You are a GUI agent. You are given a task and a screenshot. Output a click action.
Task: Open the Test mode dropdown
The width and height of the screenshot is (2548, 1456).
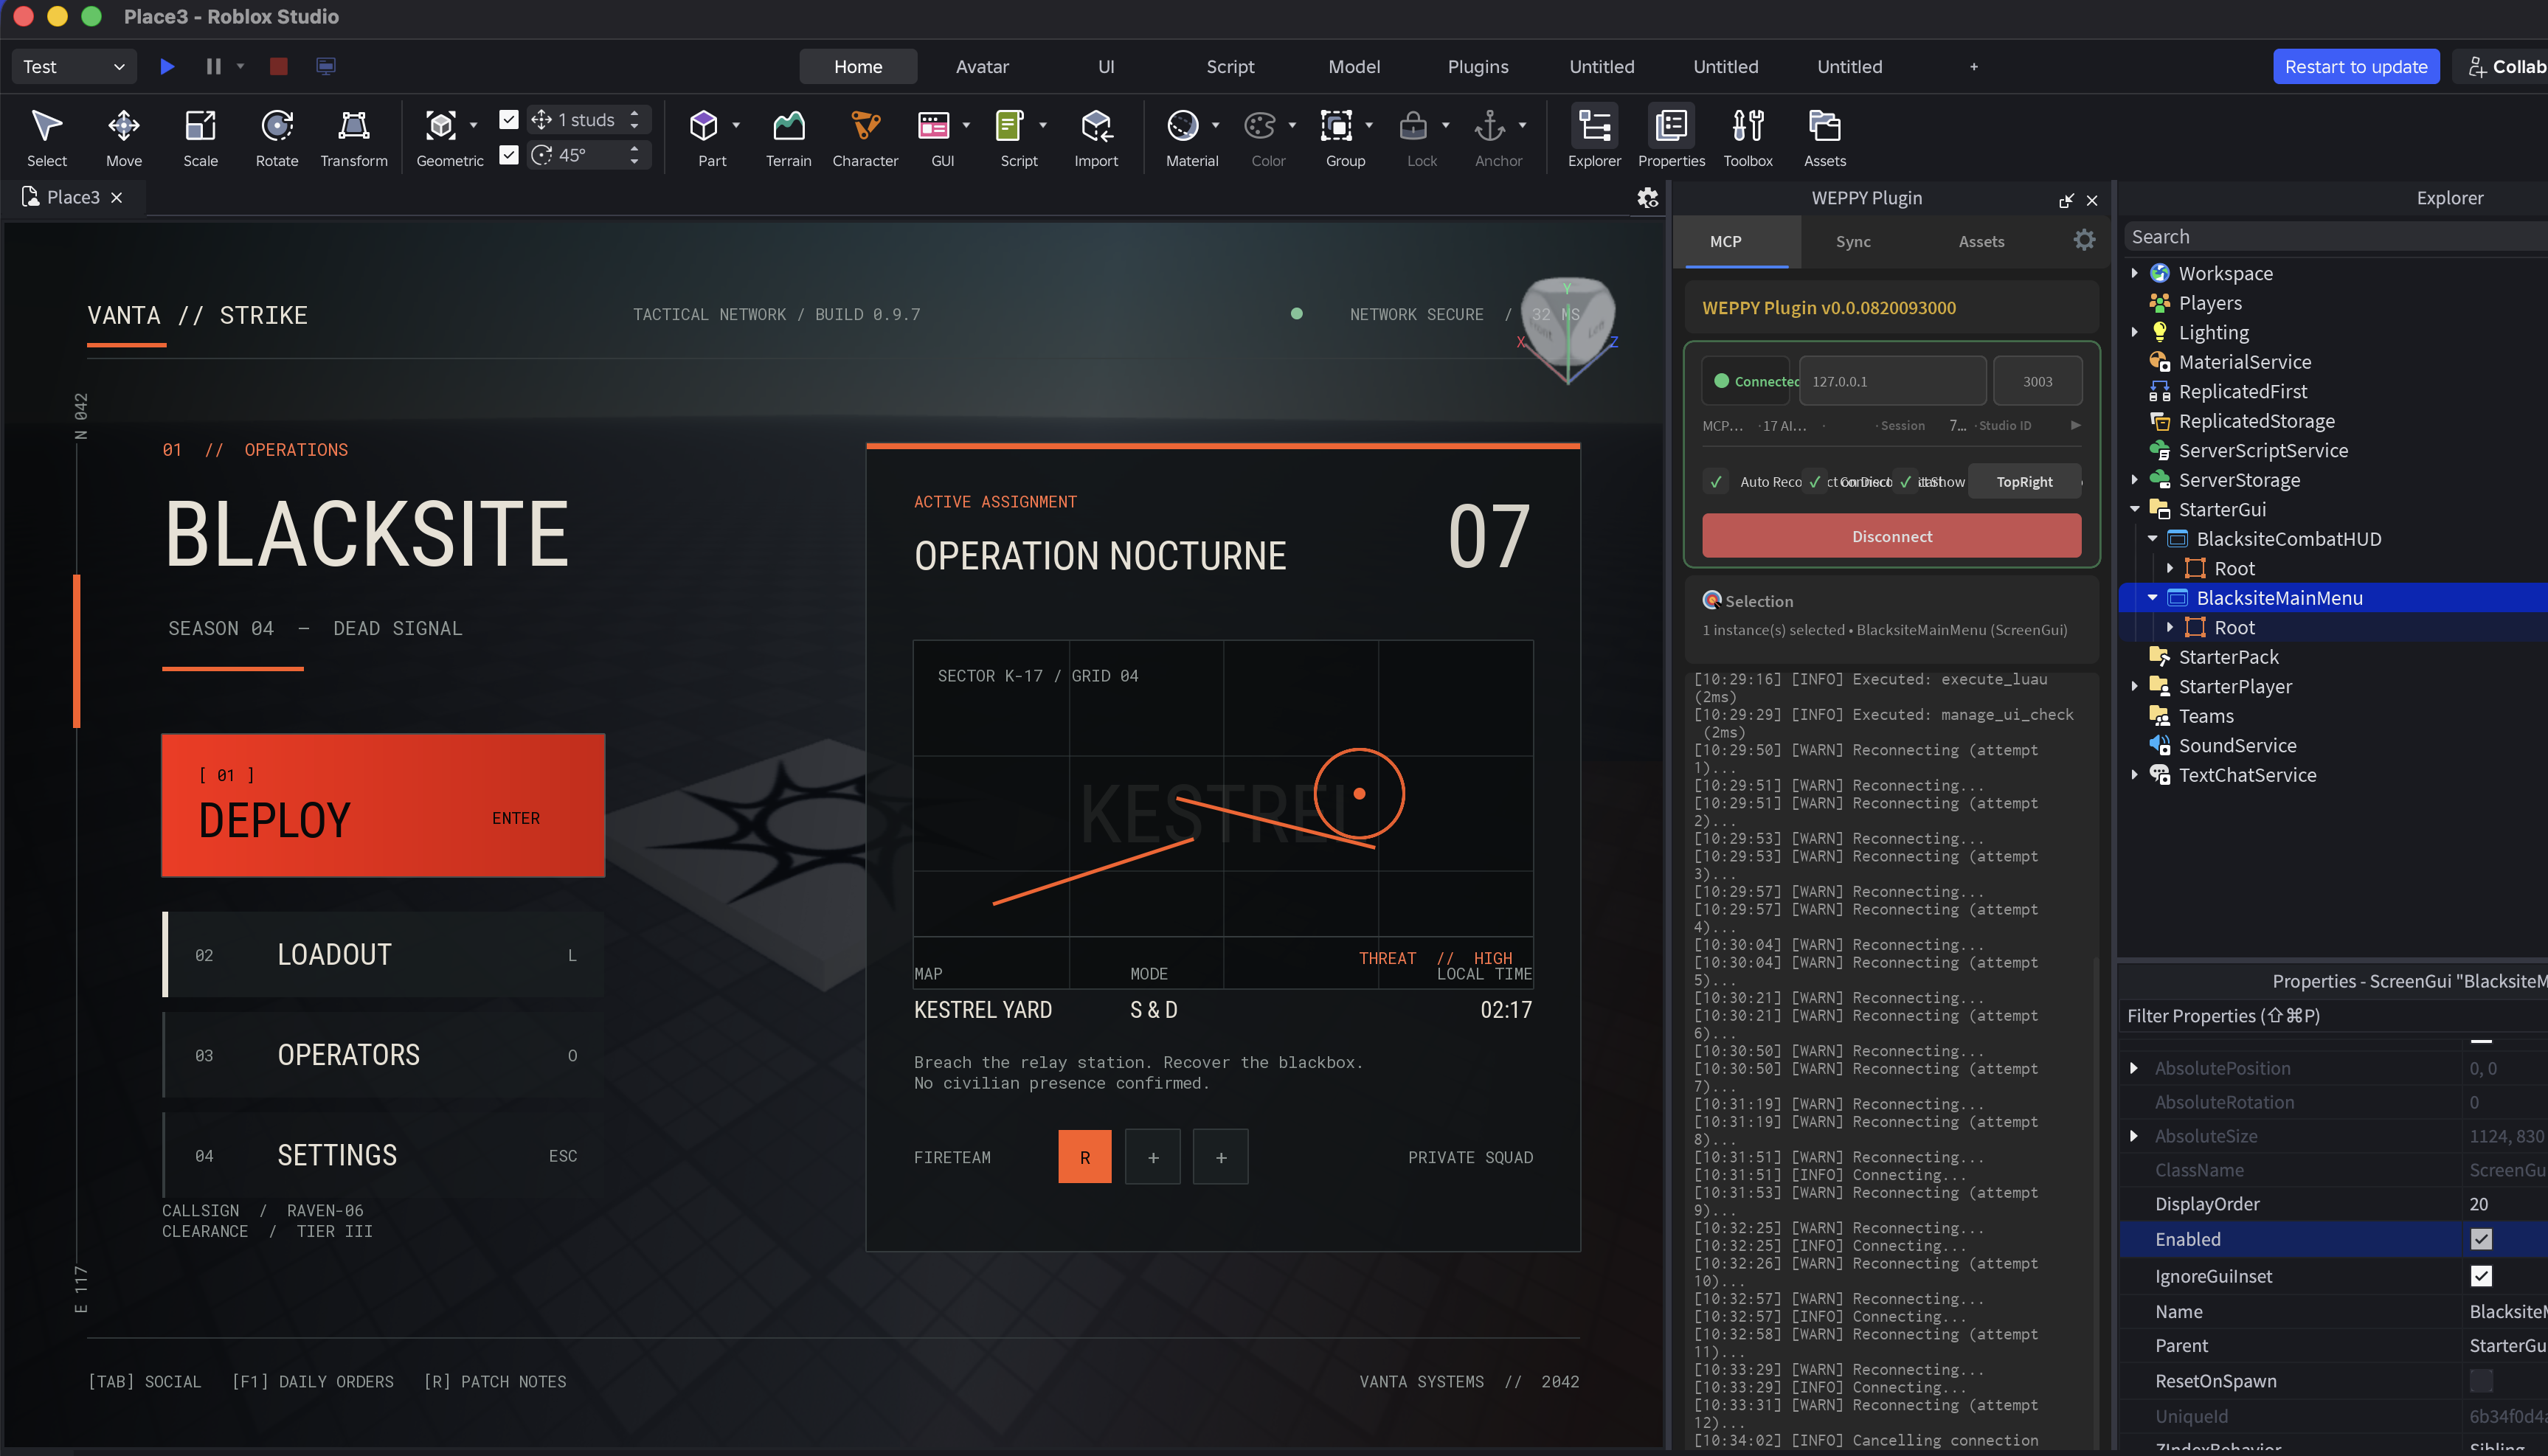tap(73, 66)
